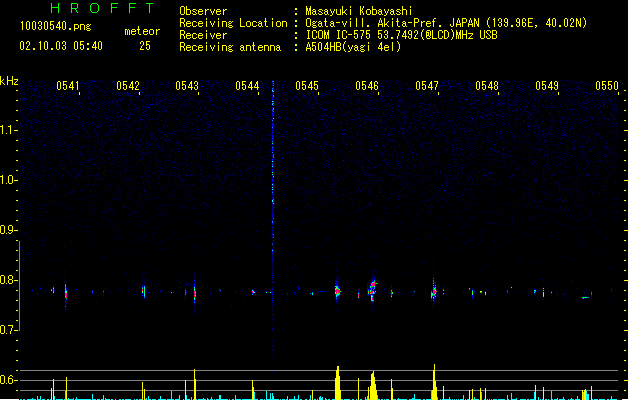This screenshot has width=629, height=400.
Task: Click the Observer label
Action: pyautogui.click(x=203, y=11)
